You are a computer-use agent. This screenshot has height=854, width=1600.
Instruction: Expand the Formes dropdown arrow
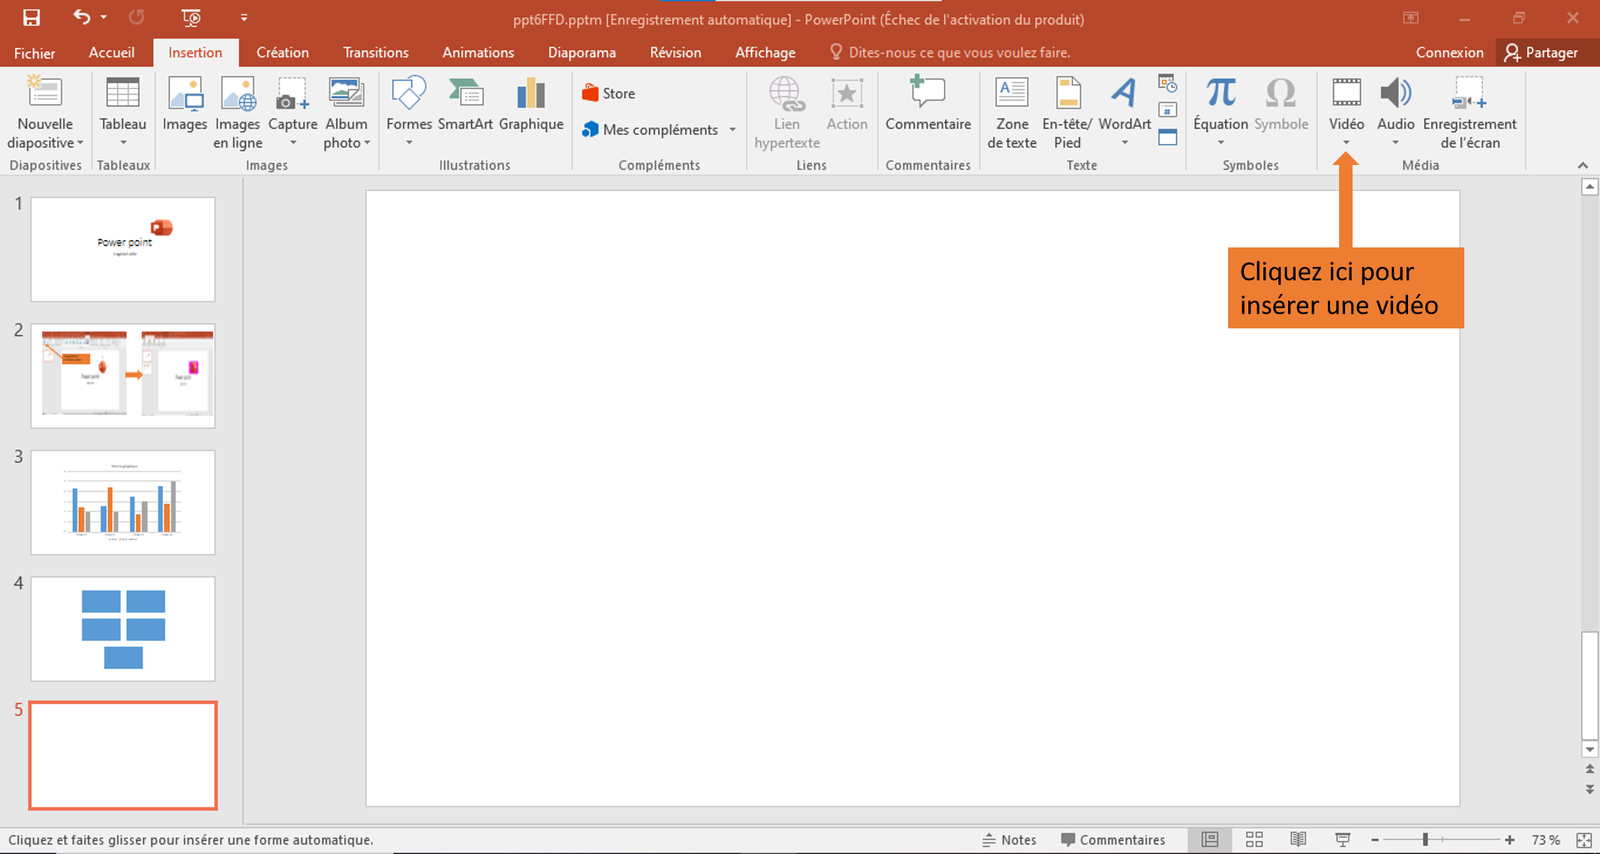point(409,143)
